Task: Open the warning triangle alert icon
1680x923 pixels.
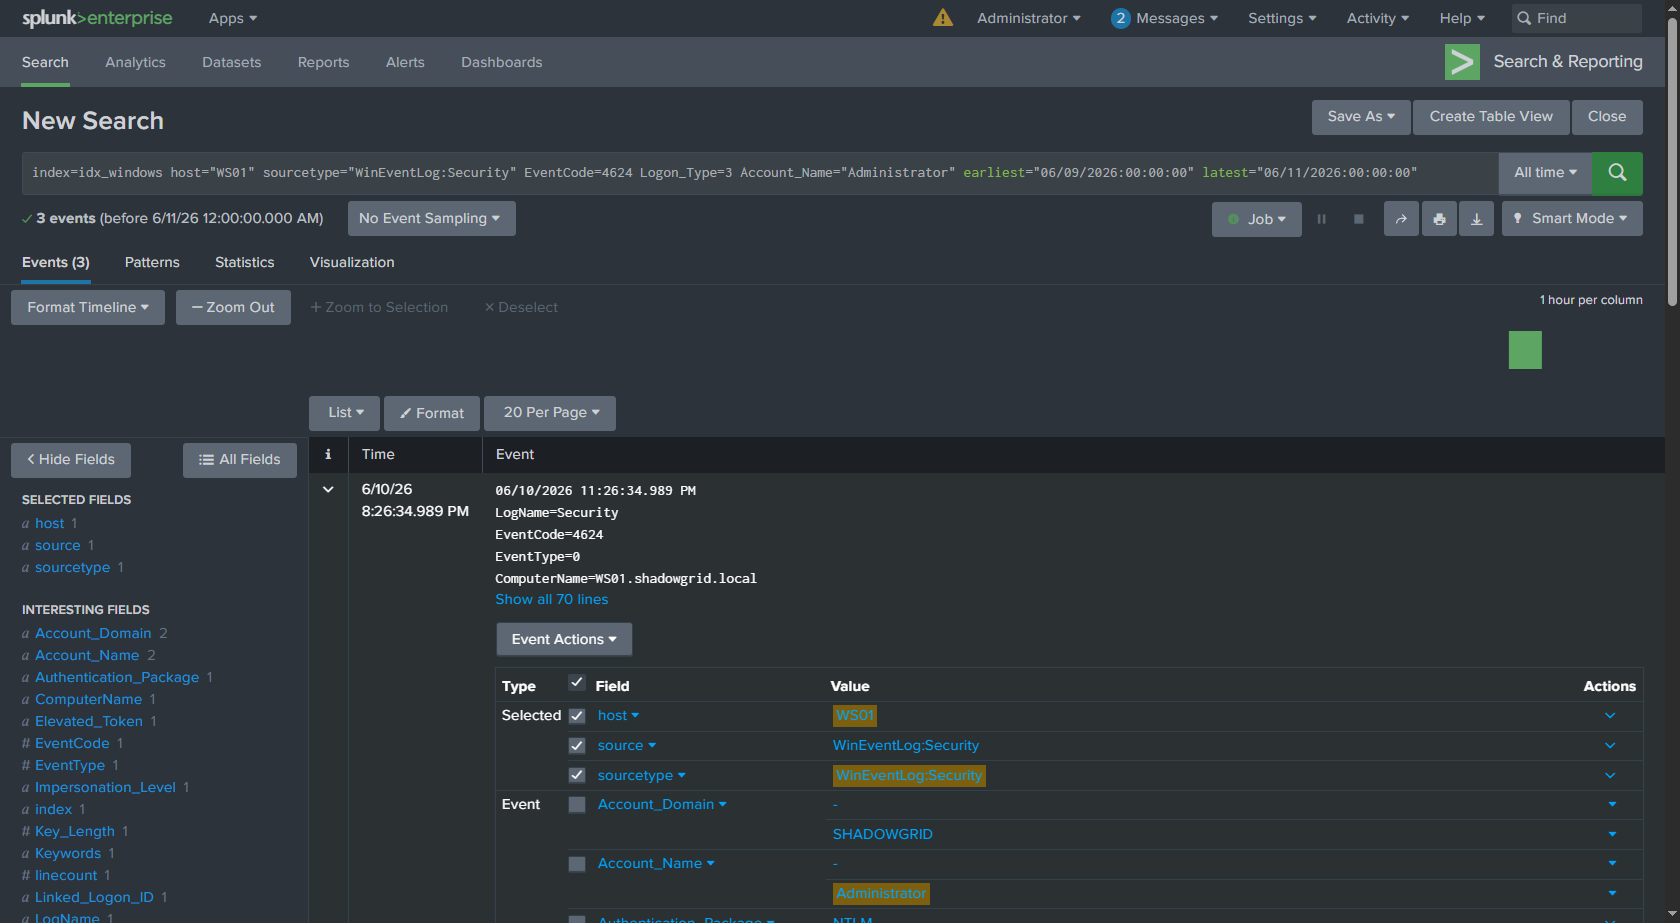Action: coord(942,18)
